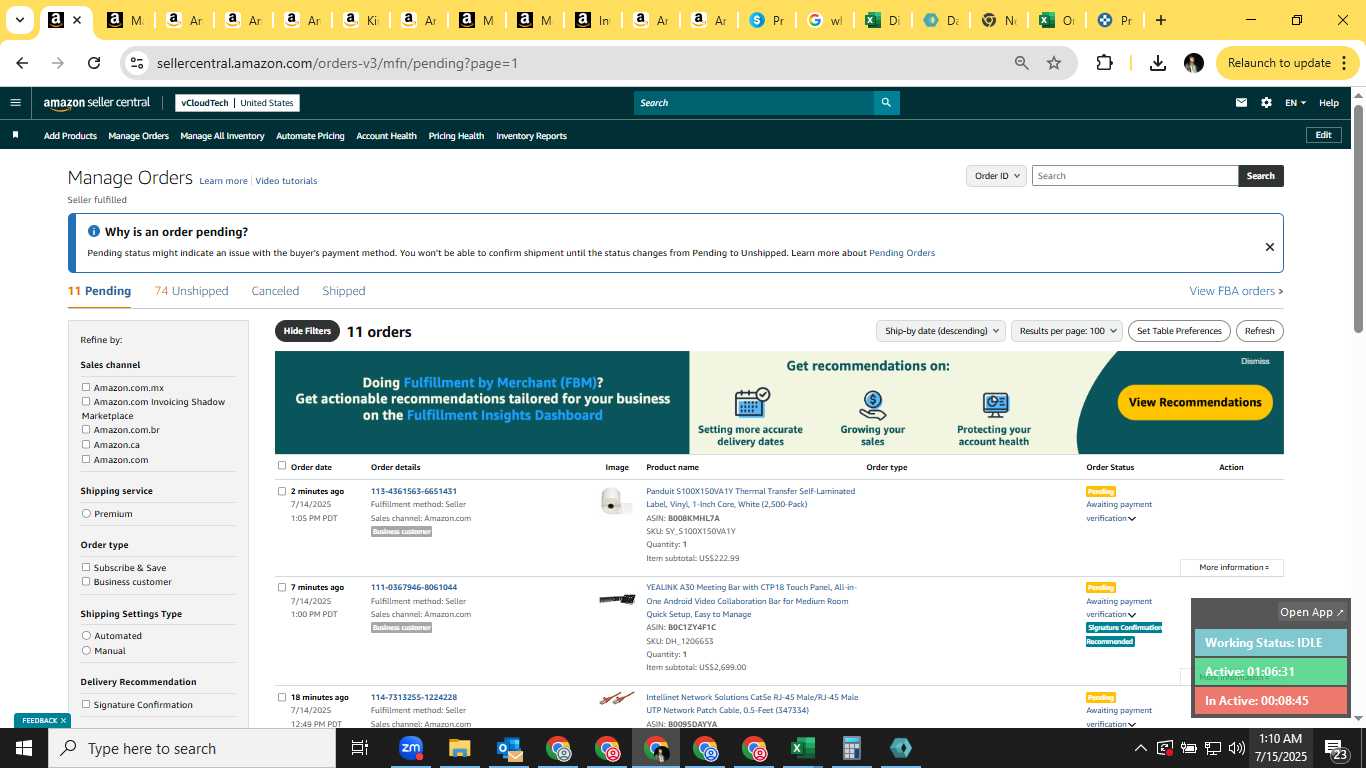Switch to the Shipped tab

pos(344,291)
